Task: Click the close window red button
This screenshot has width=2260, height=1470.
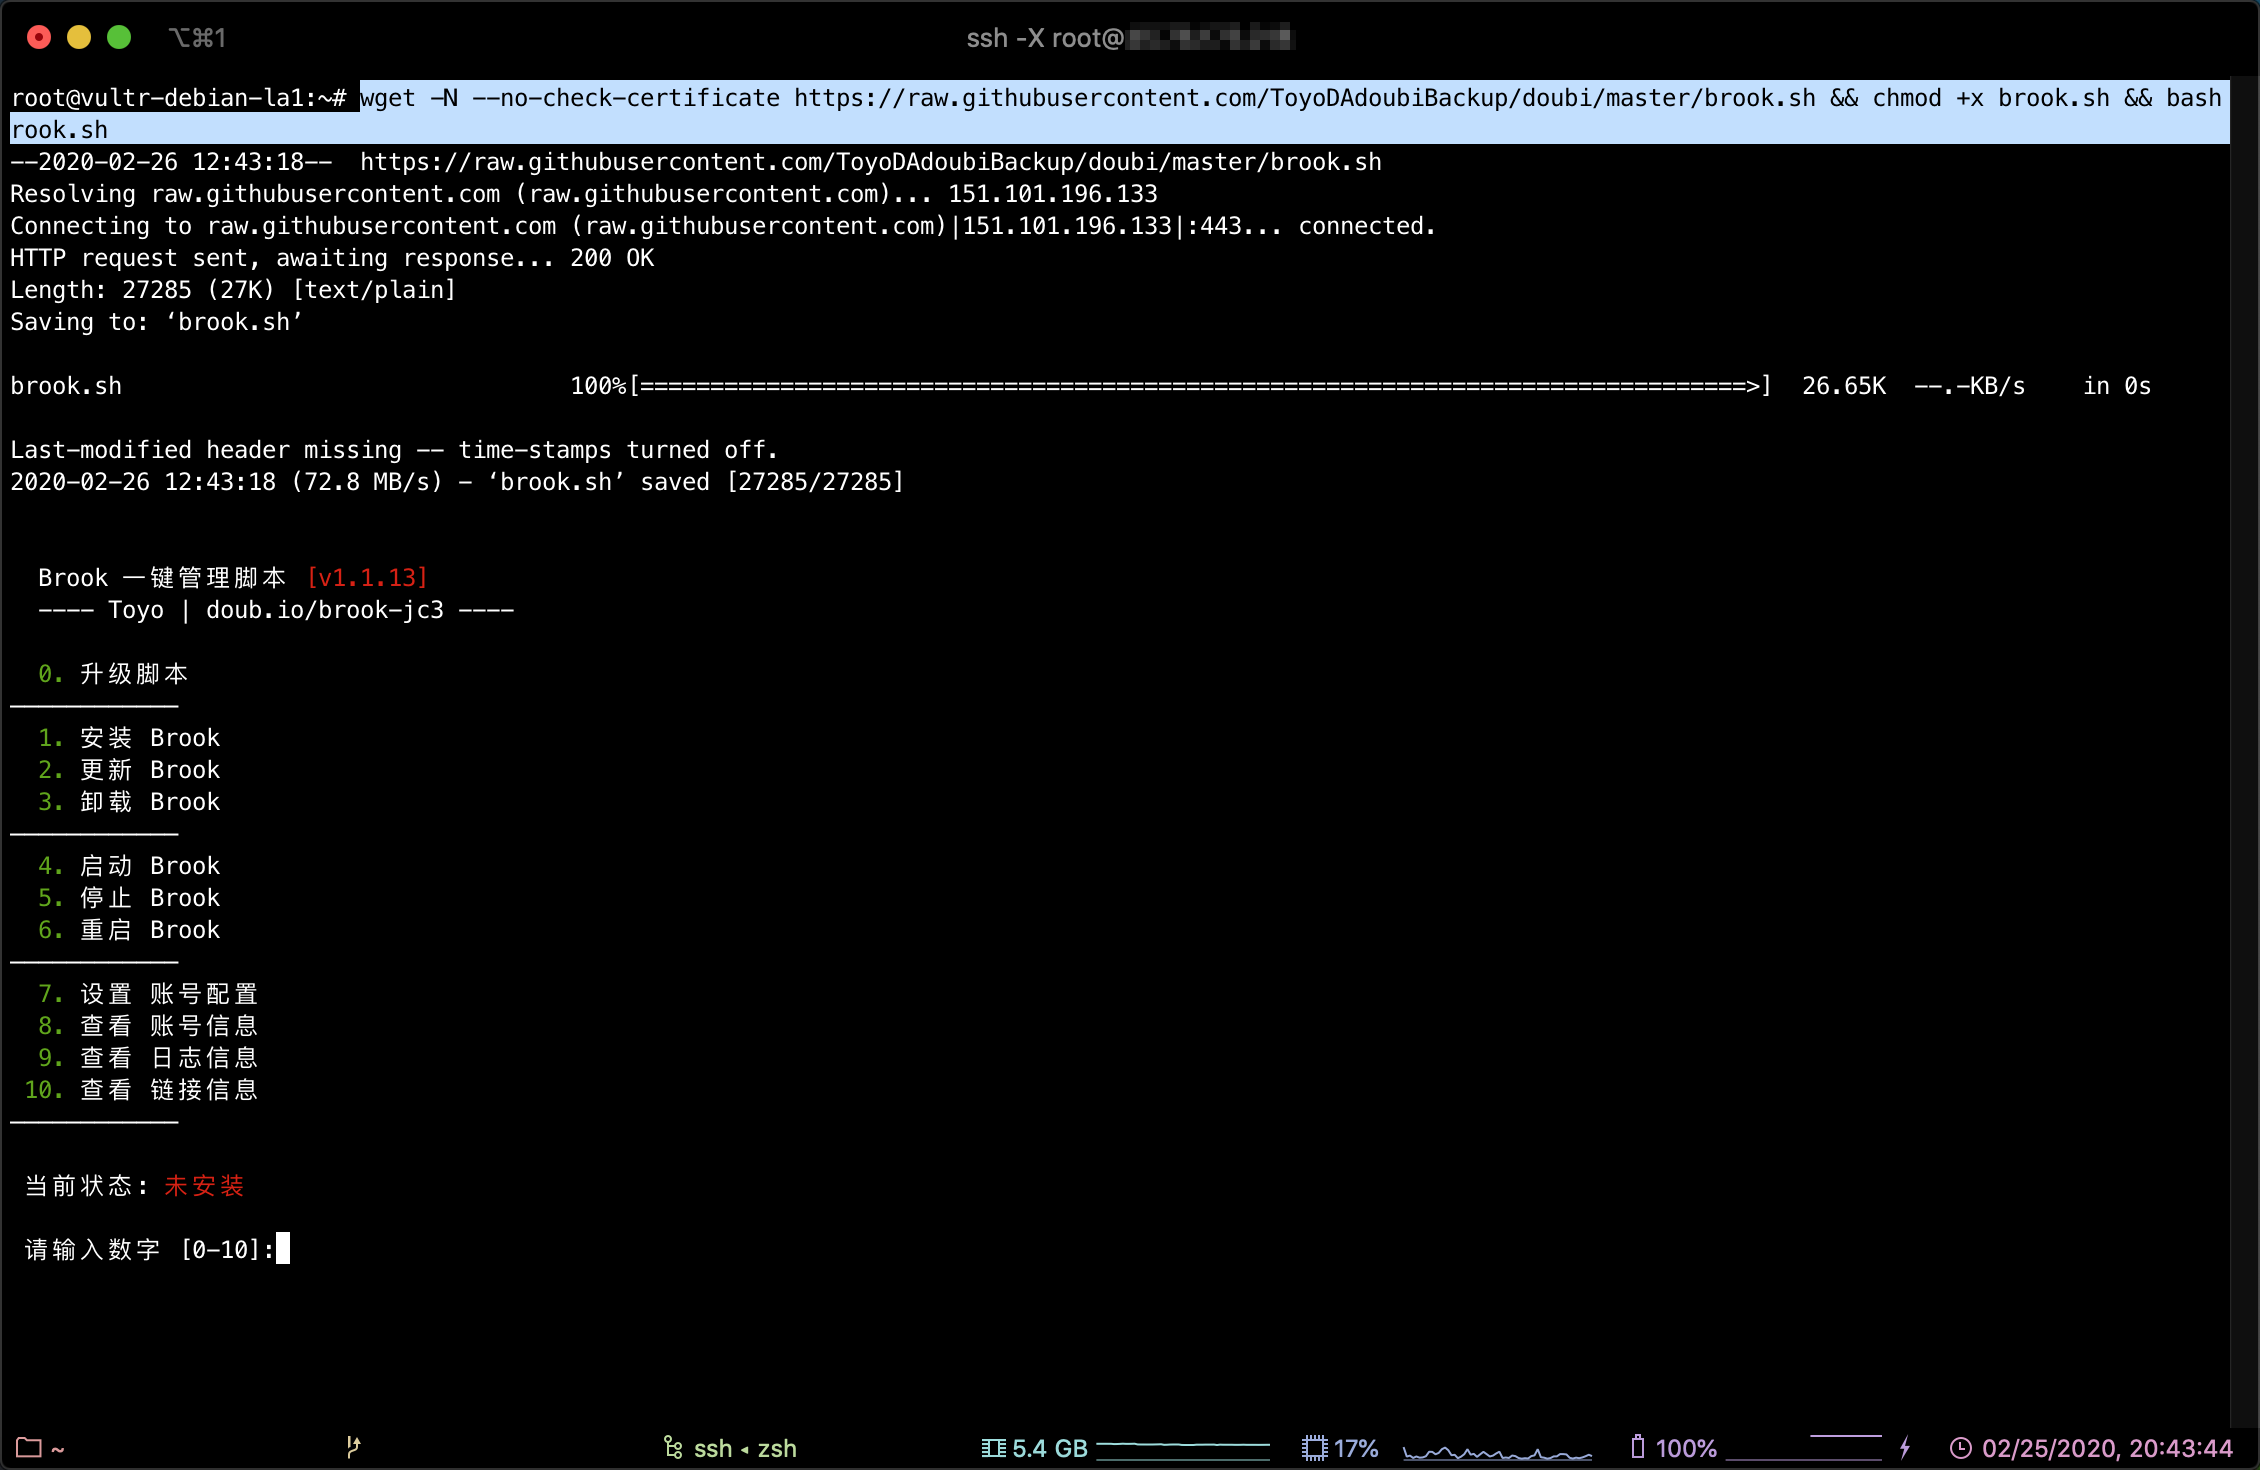Action: tap(39, 37)
